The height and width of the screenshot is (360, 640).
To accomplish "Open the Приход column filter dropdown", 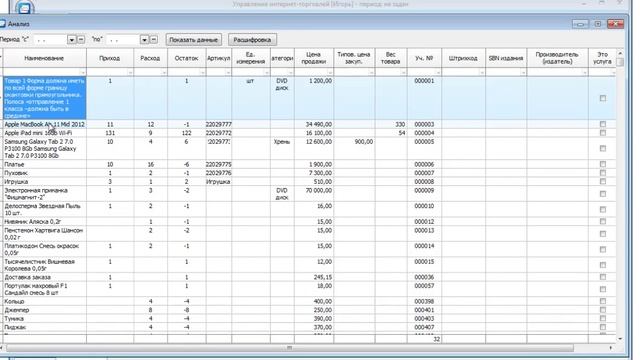I will coord(130,73).
